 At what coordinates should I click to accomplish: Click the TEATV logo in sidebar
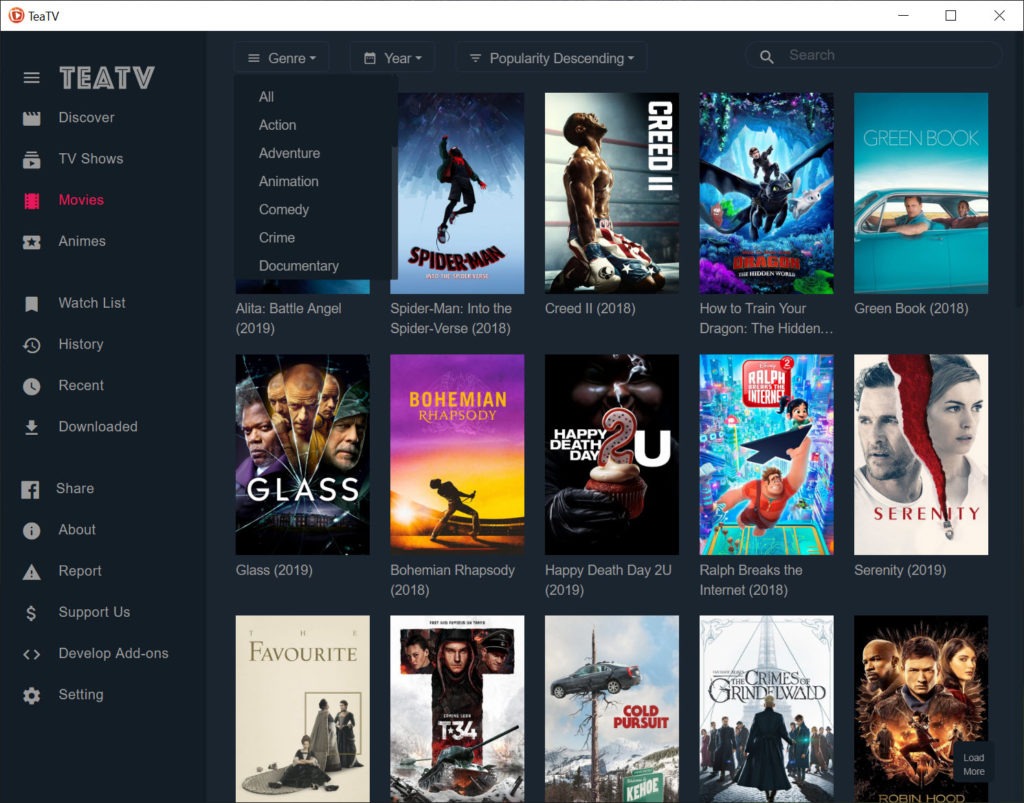[x=107, y=78]
